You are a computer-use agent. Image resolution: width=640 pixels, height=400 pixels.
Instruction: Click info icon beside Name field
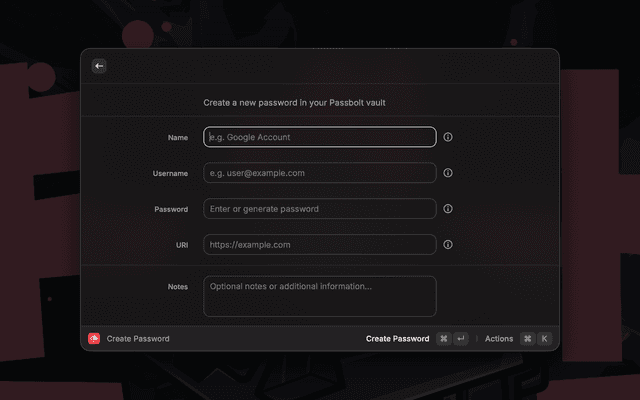tap(448, 137)
